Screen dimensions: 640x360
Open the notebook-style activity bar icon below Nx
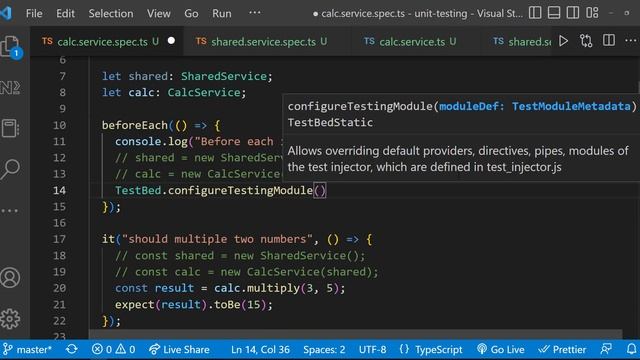[10, 128]
